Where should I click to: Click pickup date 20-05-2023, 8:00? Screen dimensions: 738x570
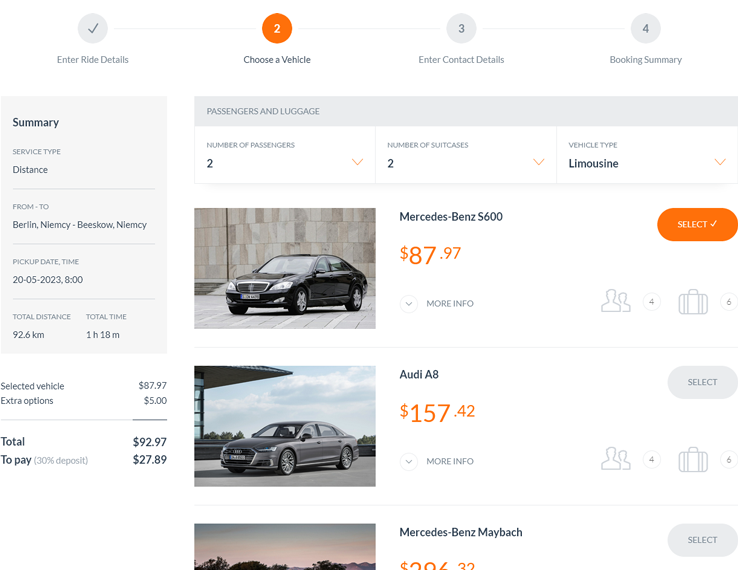(48, 280)
